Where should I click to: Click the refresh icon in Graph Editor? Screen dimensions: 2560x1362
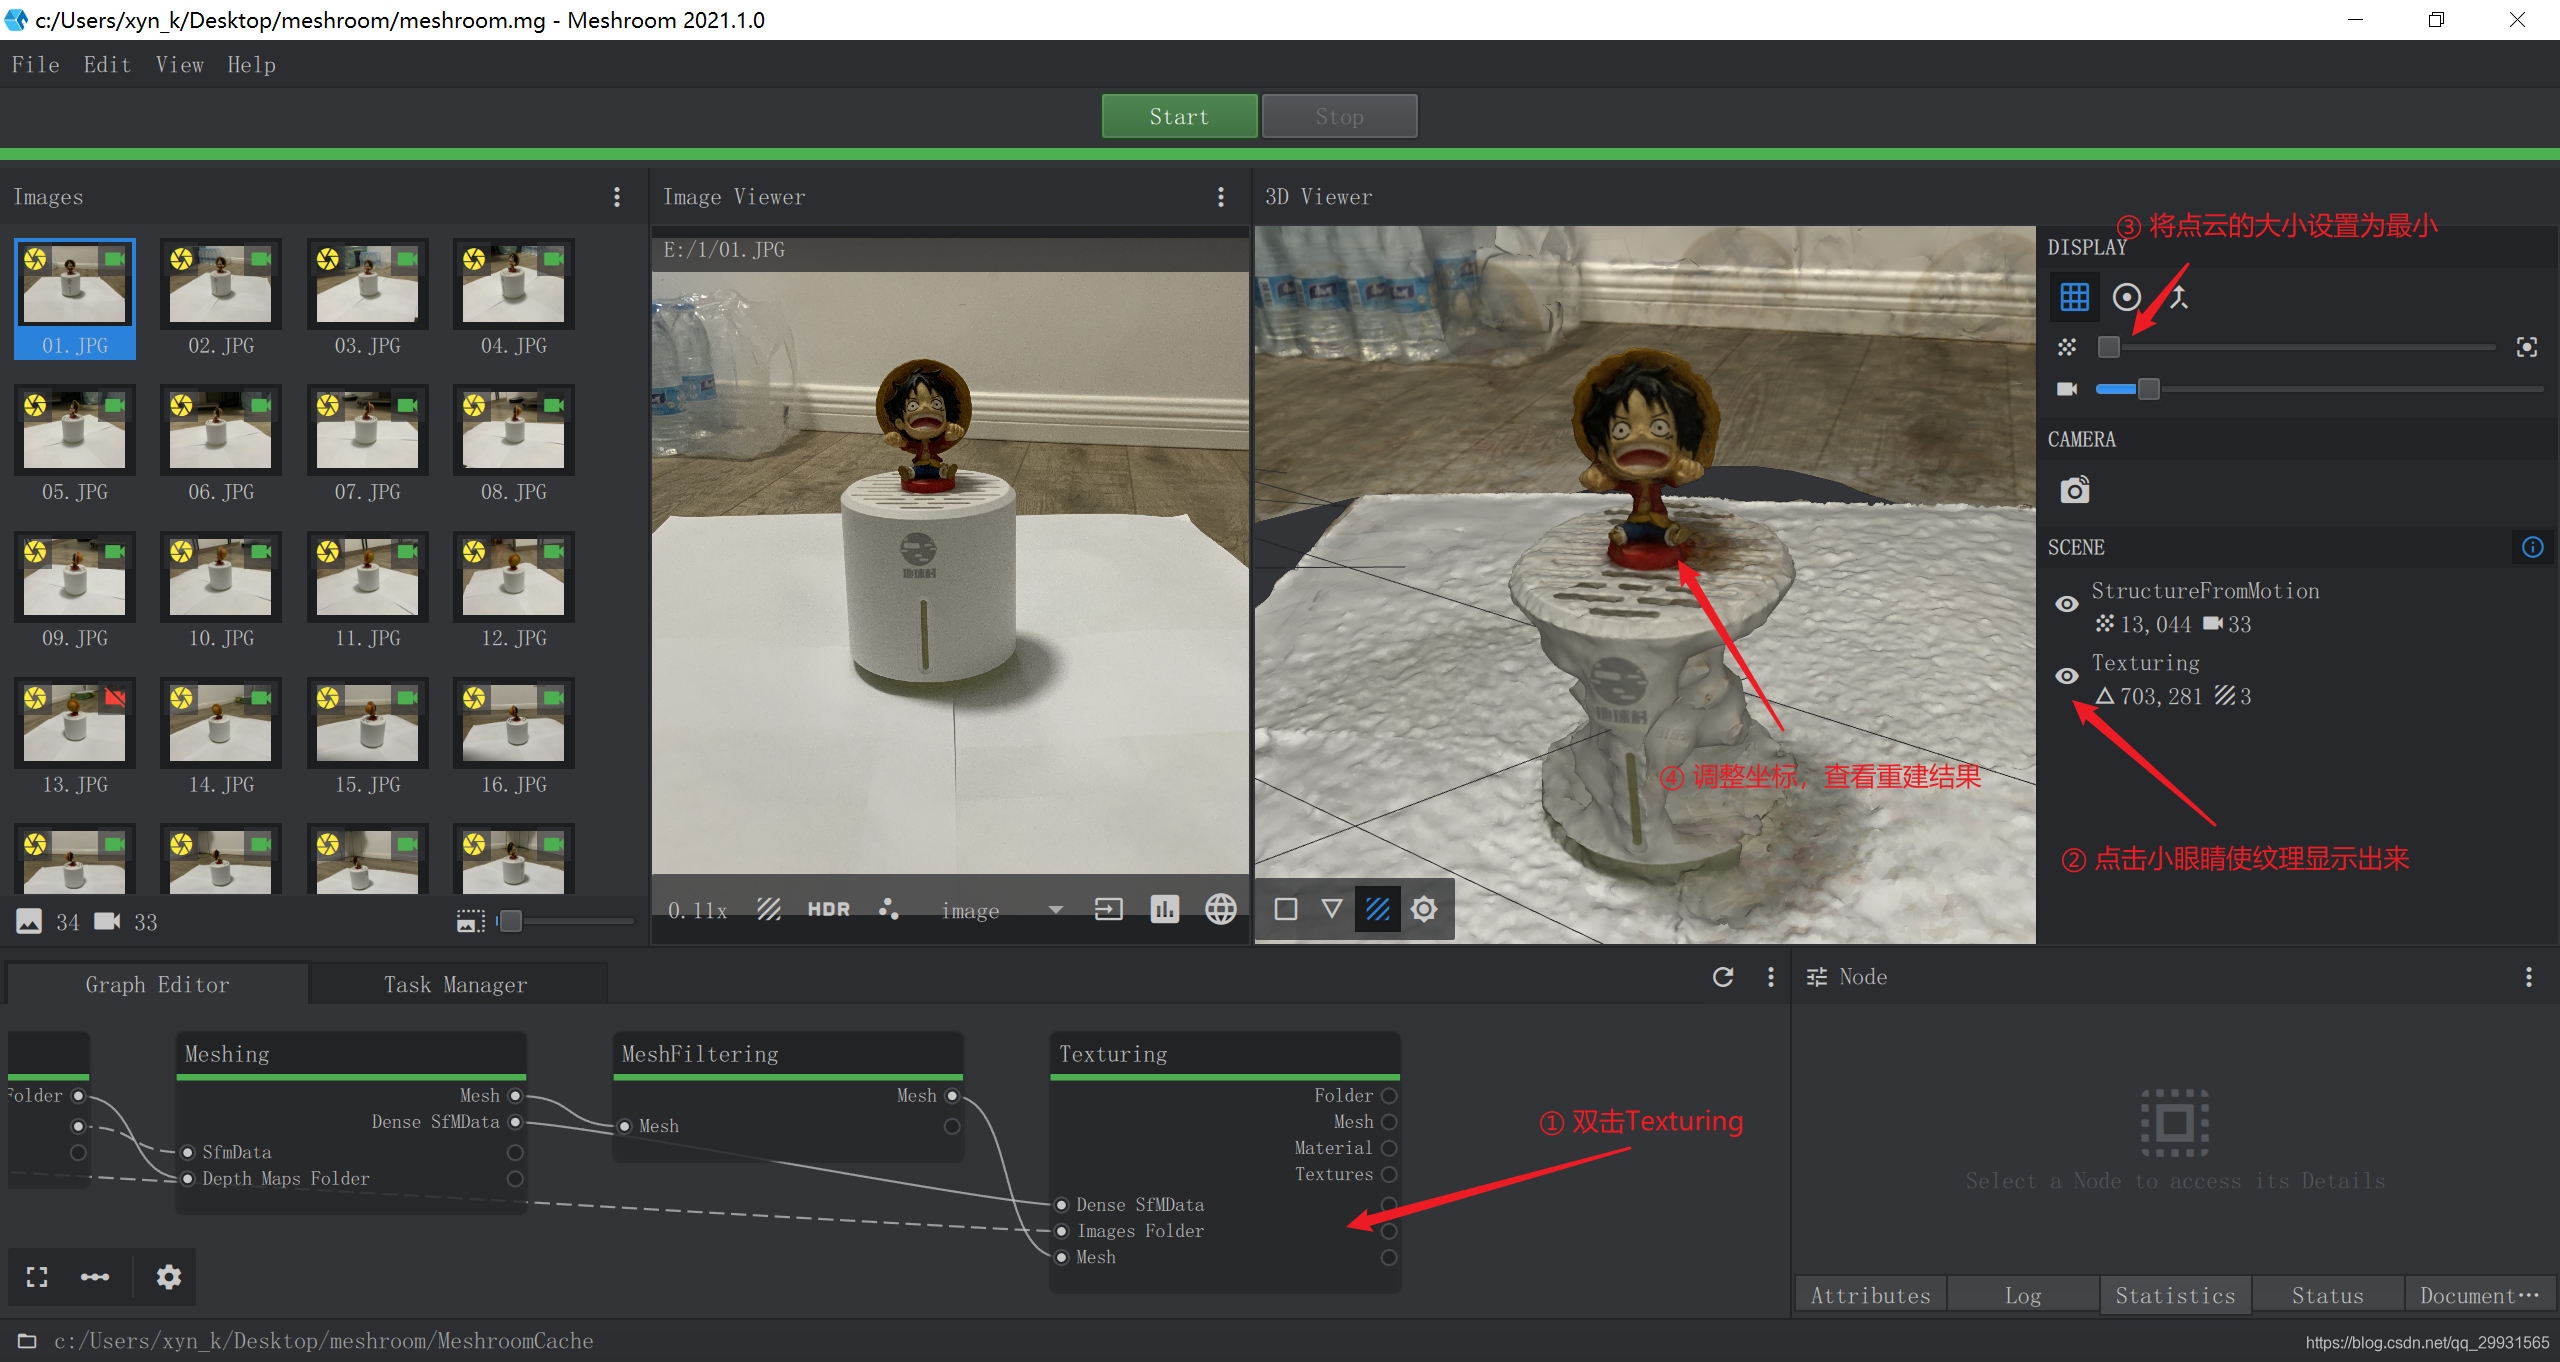click(1722, 977)
